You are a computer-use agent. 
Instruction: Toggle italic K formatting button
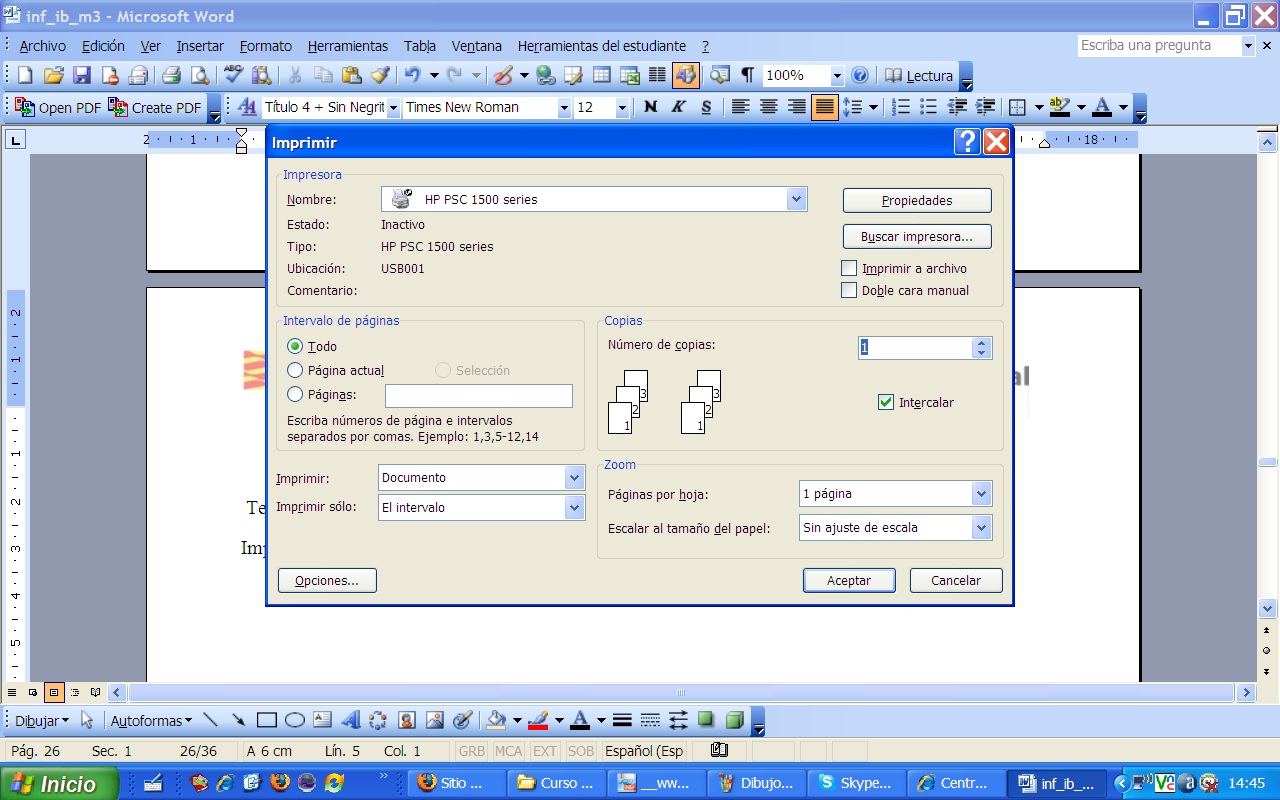point(678,107)
